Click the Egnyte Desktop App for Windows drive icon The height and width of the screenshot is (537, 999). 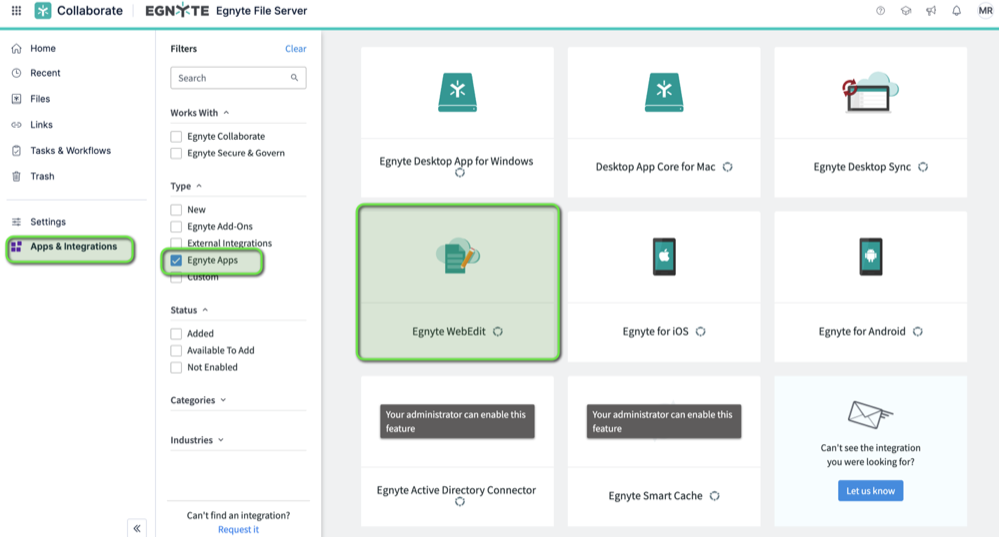click(x=457, y=92)
